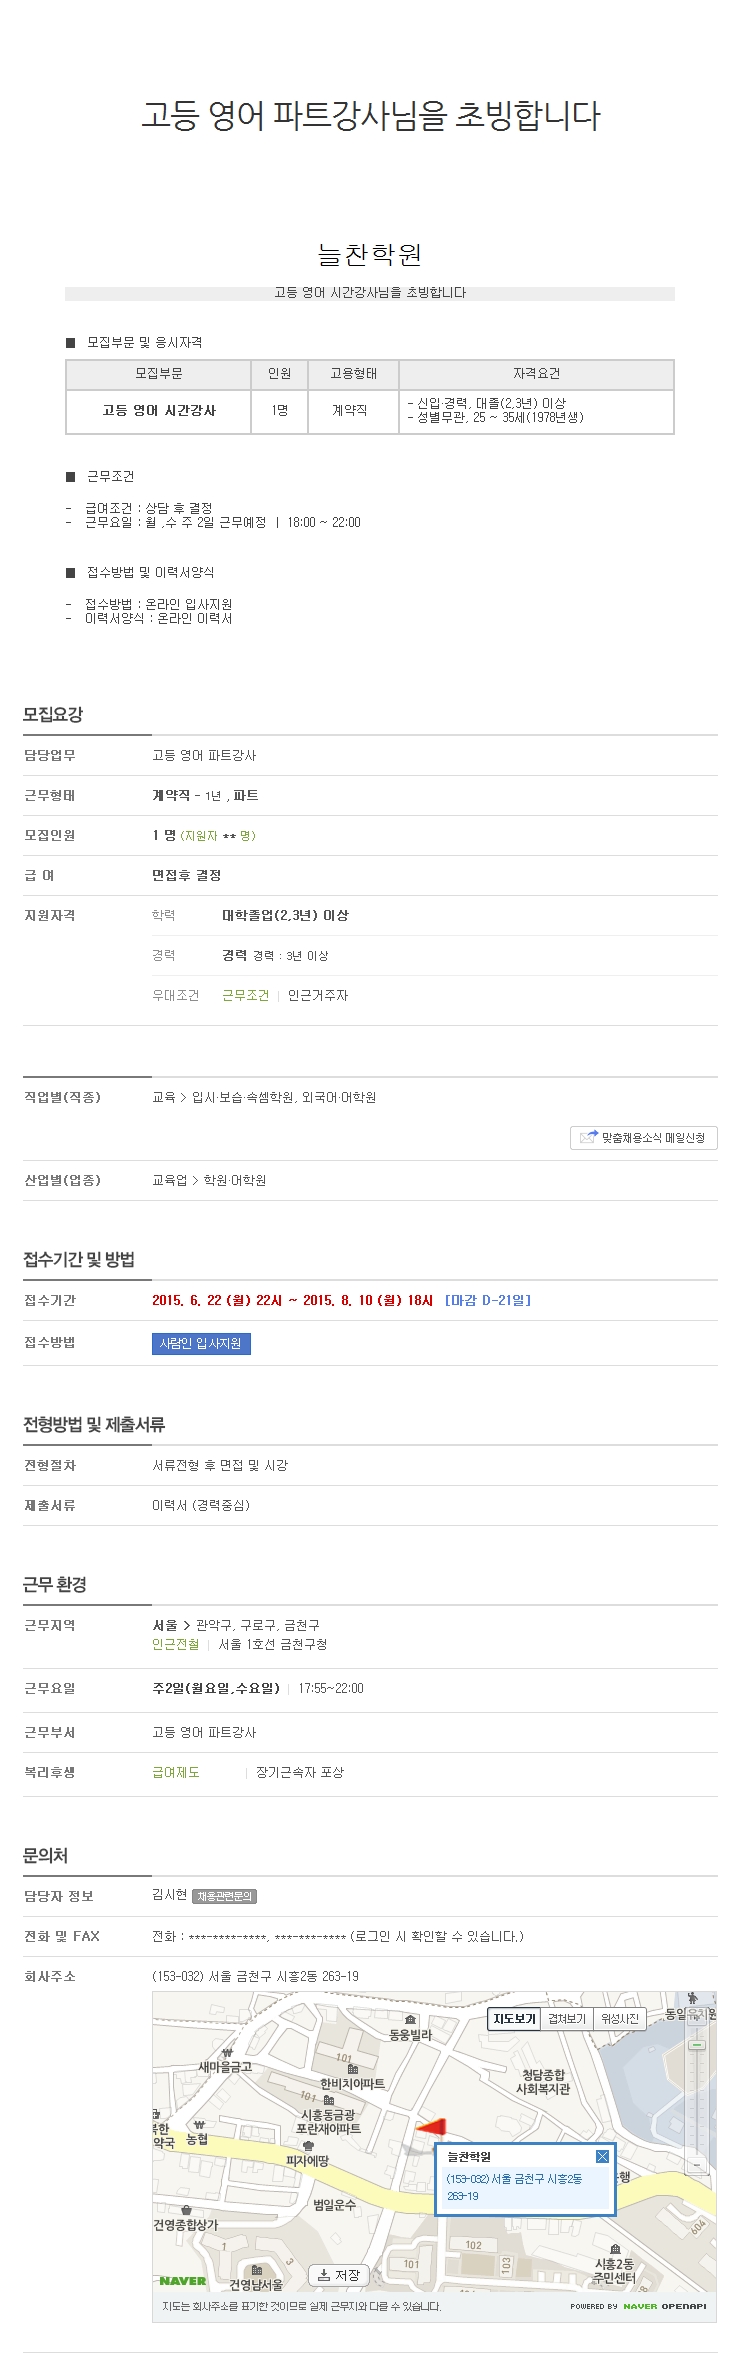Click the NAVER OPENAPI powered-by logo
Image resolution: width=740 pixels, height=2353 pixels.
(638, 2306)
